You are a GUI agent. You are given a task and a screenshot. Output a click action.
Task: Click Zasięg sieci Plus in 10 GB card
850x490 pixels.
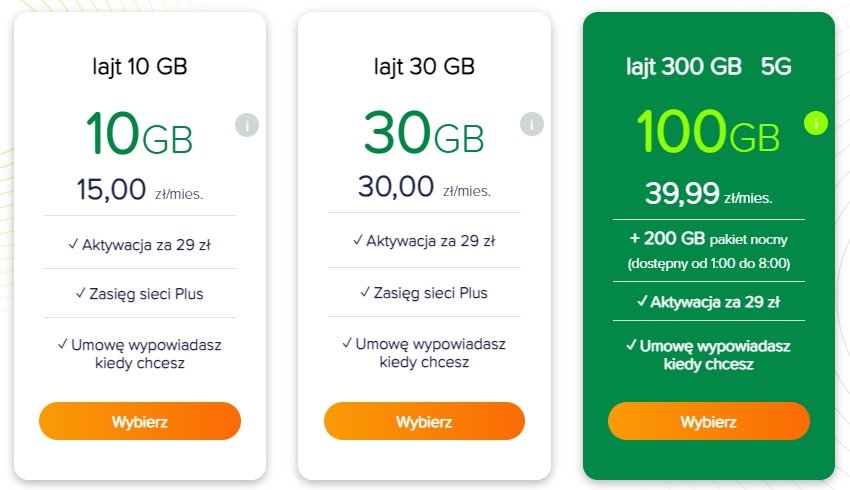tap(140, 294)
